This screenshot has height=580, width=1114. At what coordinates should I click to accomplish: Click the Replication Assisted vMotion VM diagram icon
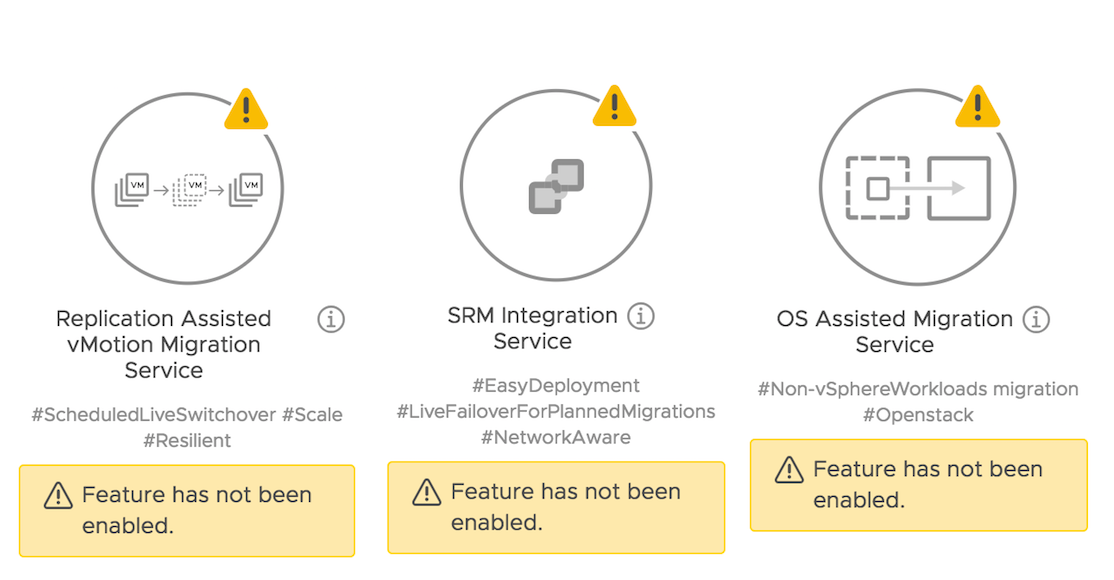pos(189,188)
